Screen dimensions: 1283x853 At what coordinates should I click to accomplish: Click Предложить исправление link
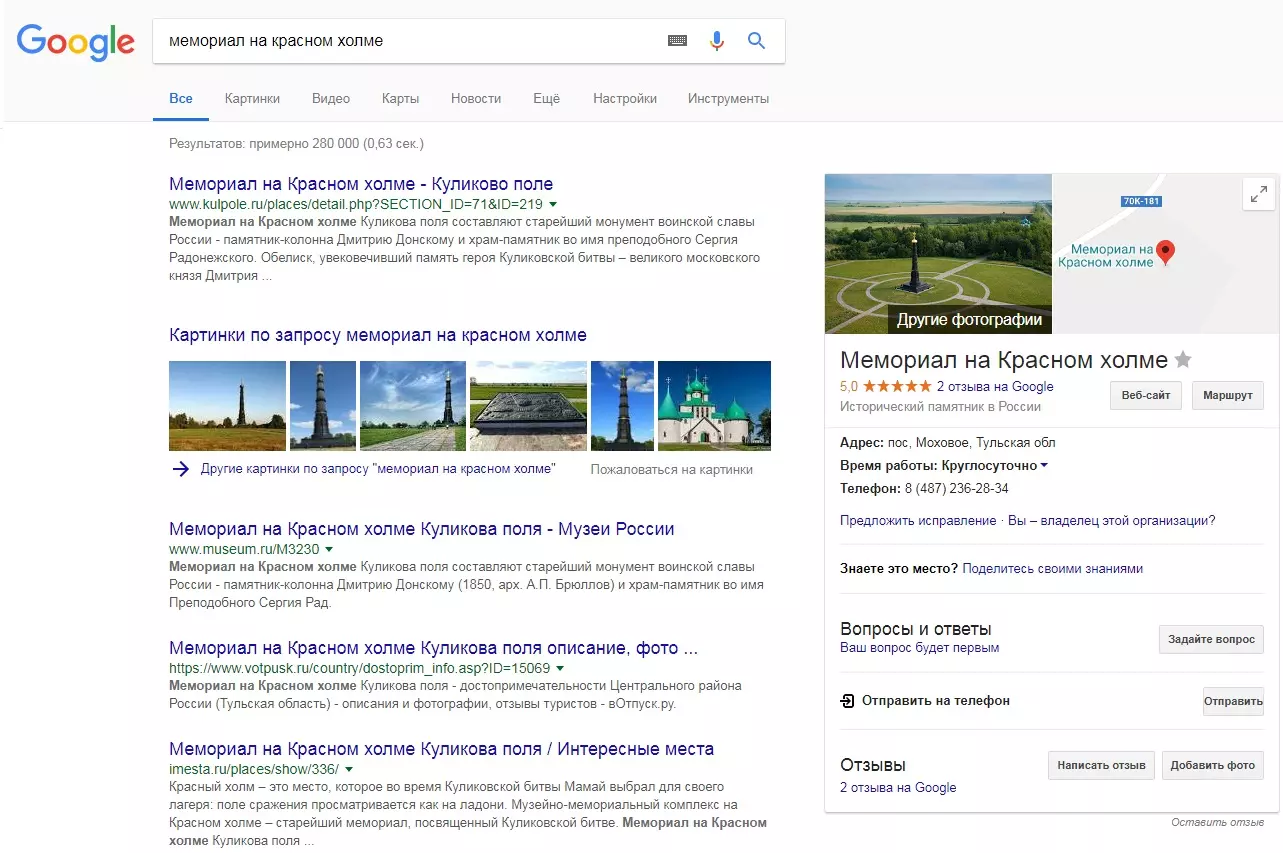[x=919, y=520]
